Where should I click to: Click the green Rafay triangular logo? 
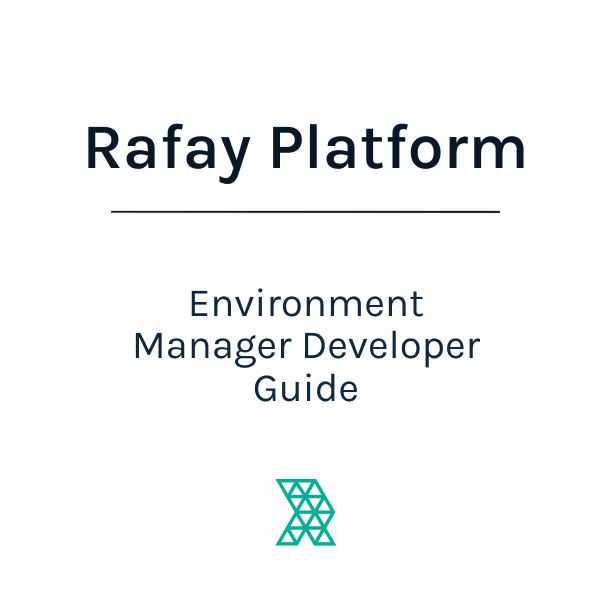pos(305,512)
